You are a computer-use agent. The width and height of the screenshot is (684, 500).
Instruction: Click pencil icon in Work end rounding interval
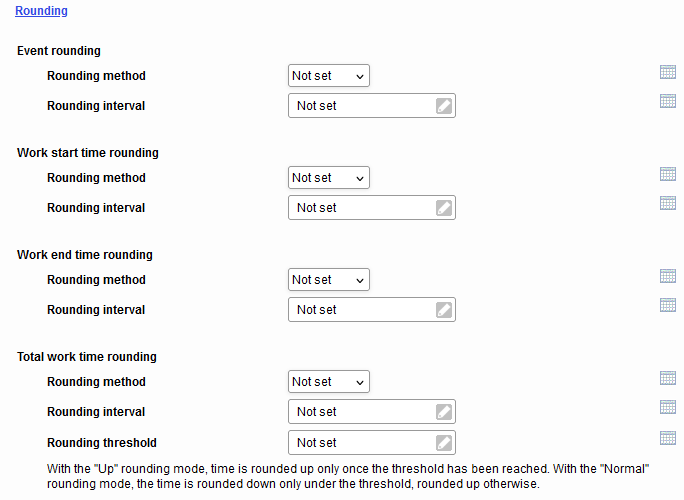tap(444, 310)
